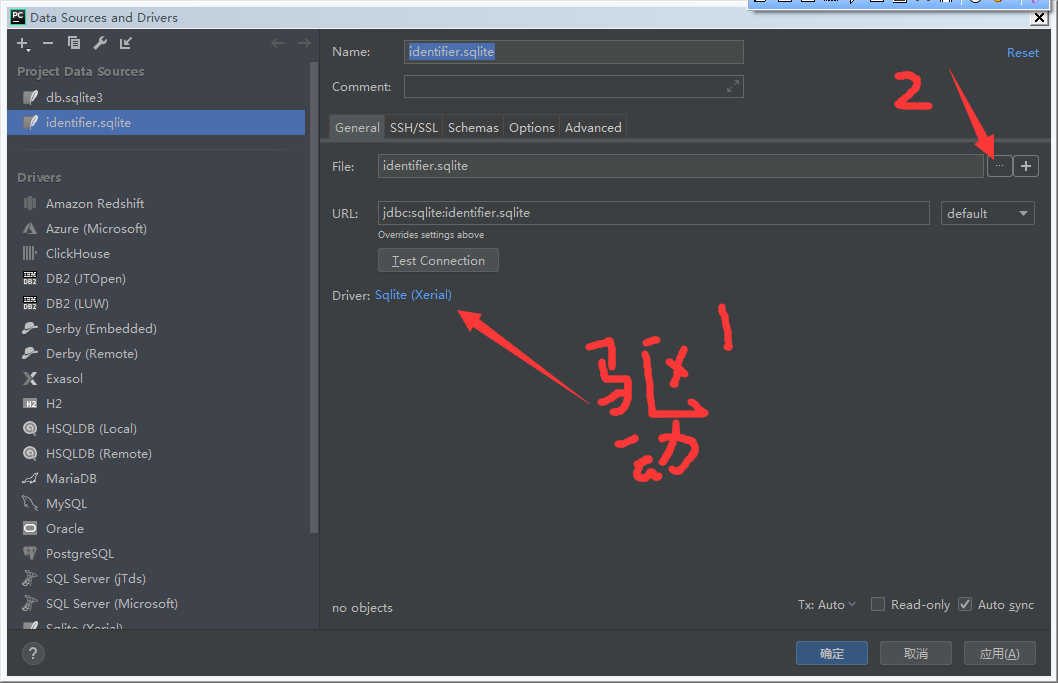Viewport: 1058px width, 683px height.
Task: Select identifier.sqlite data source
Action: (x=156, y=122)
